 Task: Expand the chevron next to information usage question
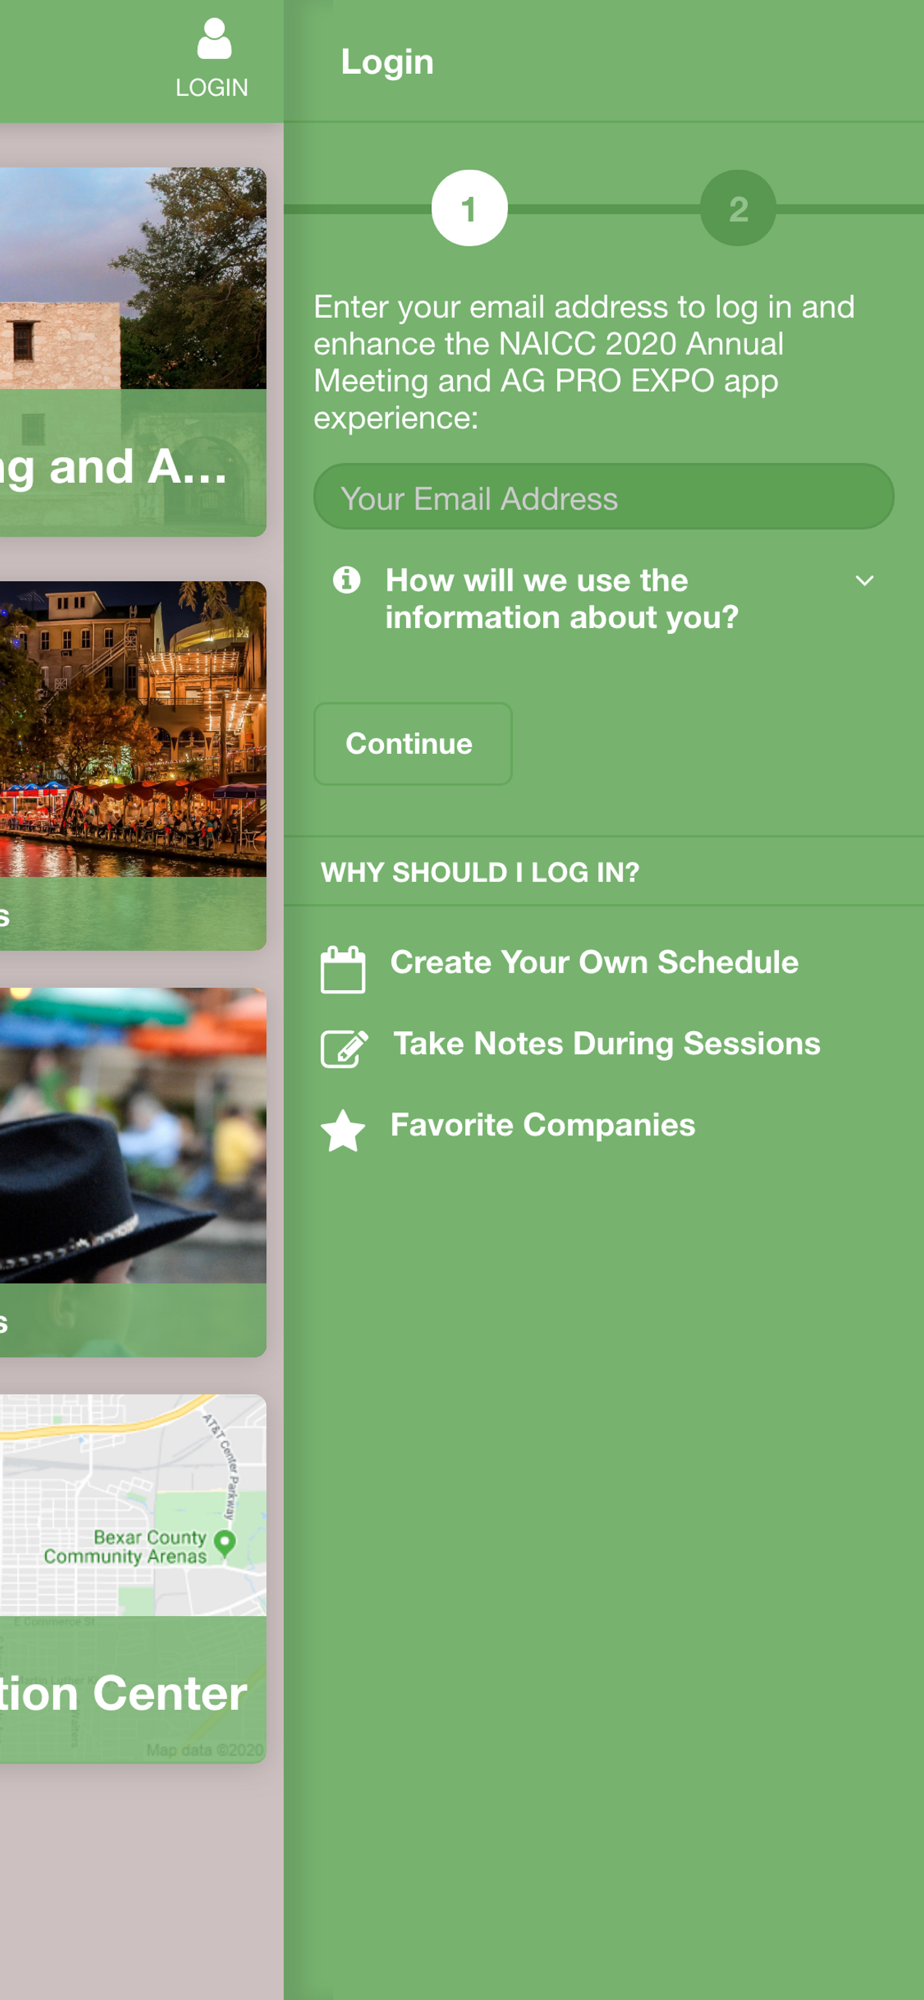[865, 581]
